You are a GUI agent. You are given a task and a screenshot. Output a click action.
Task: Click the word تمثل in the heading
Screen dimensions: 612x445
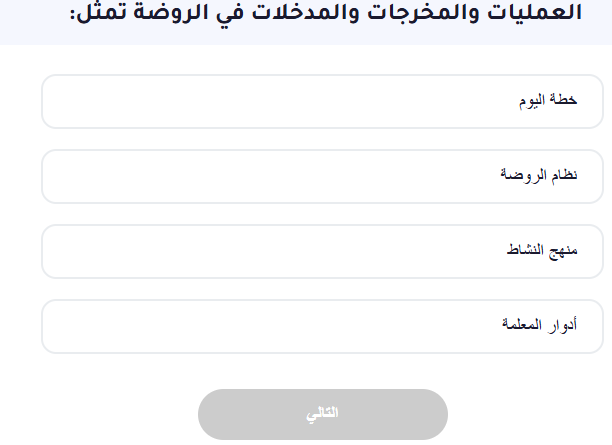(x=103, y=14)
